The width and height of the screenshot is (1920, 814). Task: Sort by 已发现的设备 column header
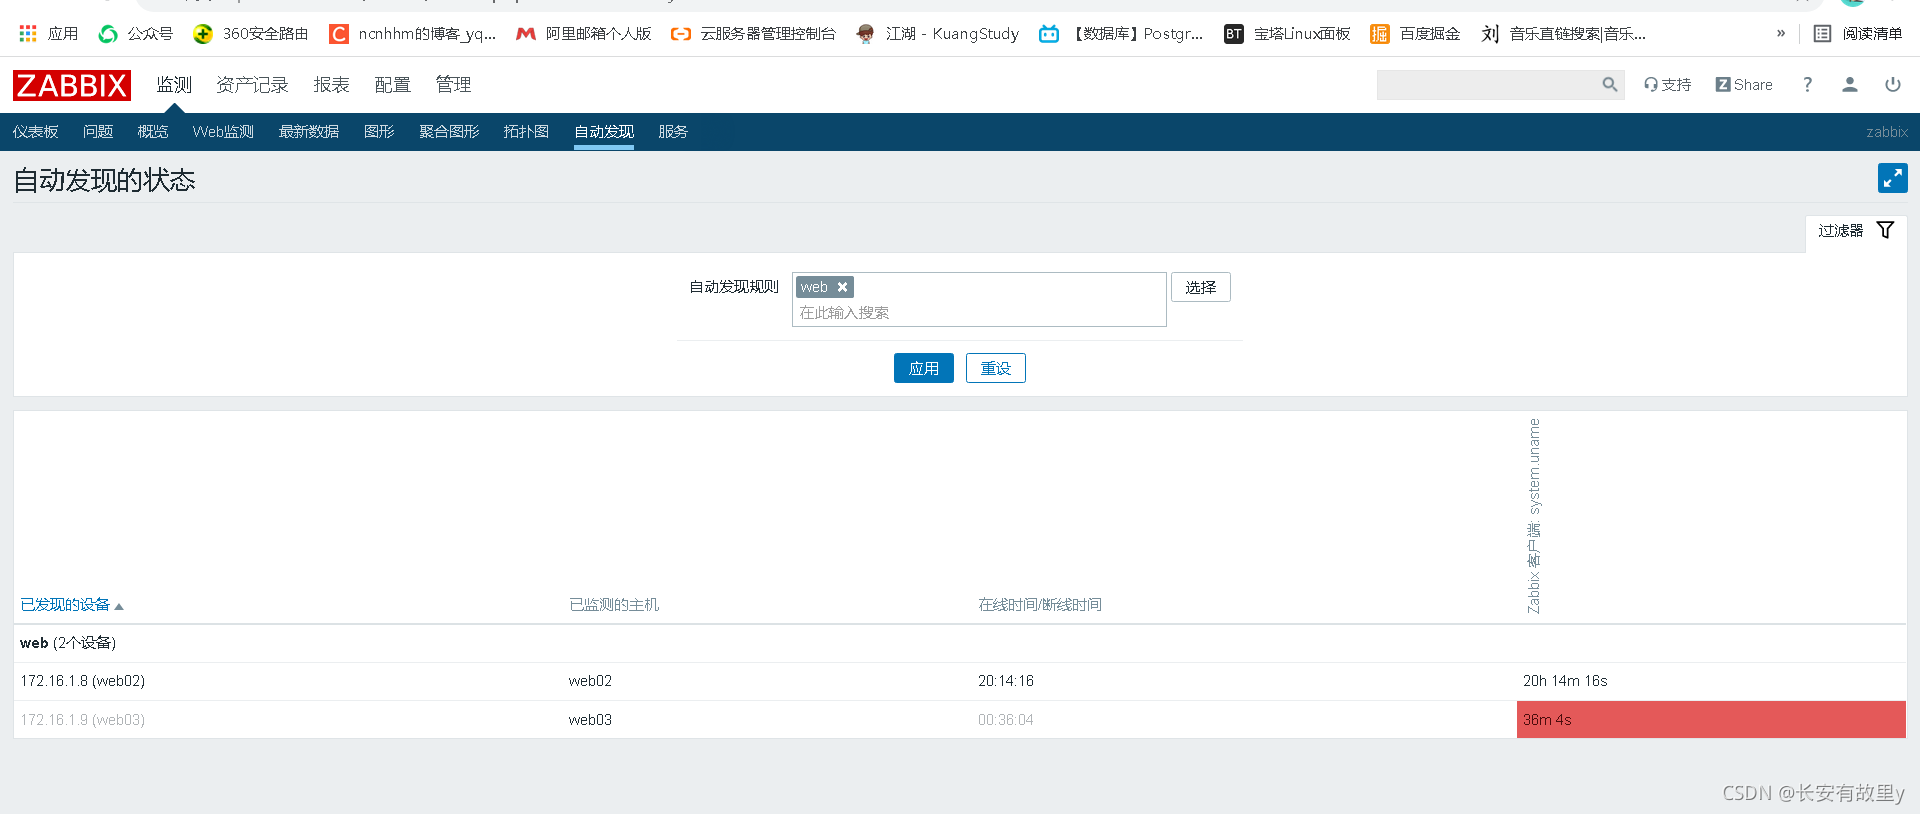pos(71,605)
